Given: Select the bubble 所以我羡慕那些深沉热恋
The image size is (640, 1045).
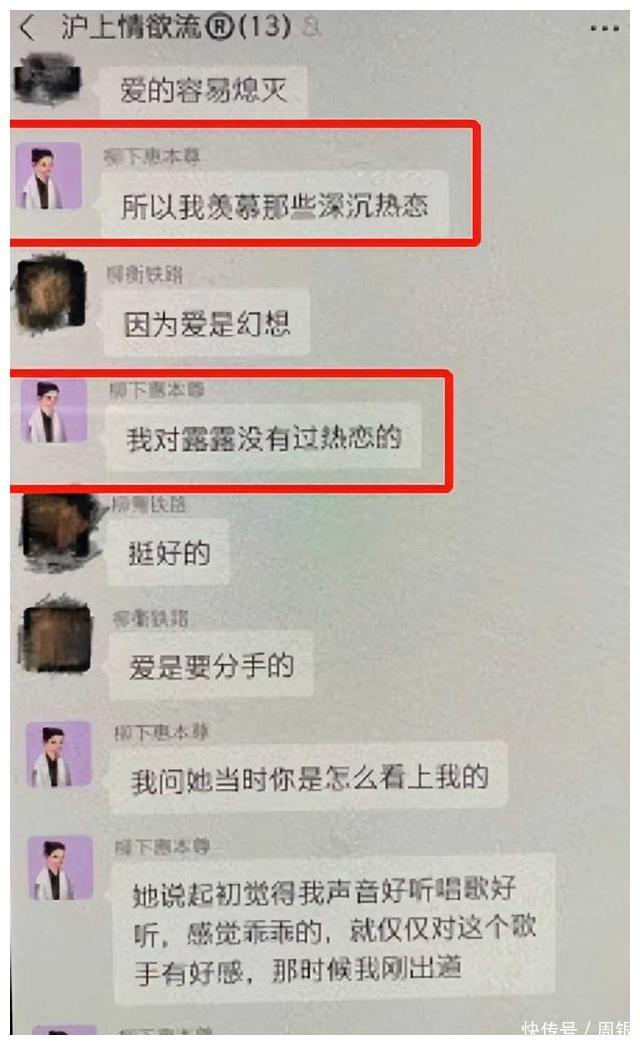Looking at the screenshot, I should 275,204.
